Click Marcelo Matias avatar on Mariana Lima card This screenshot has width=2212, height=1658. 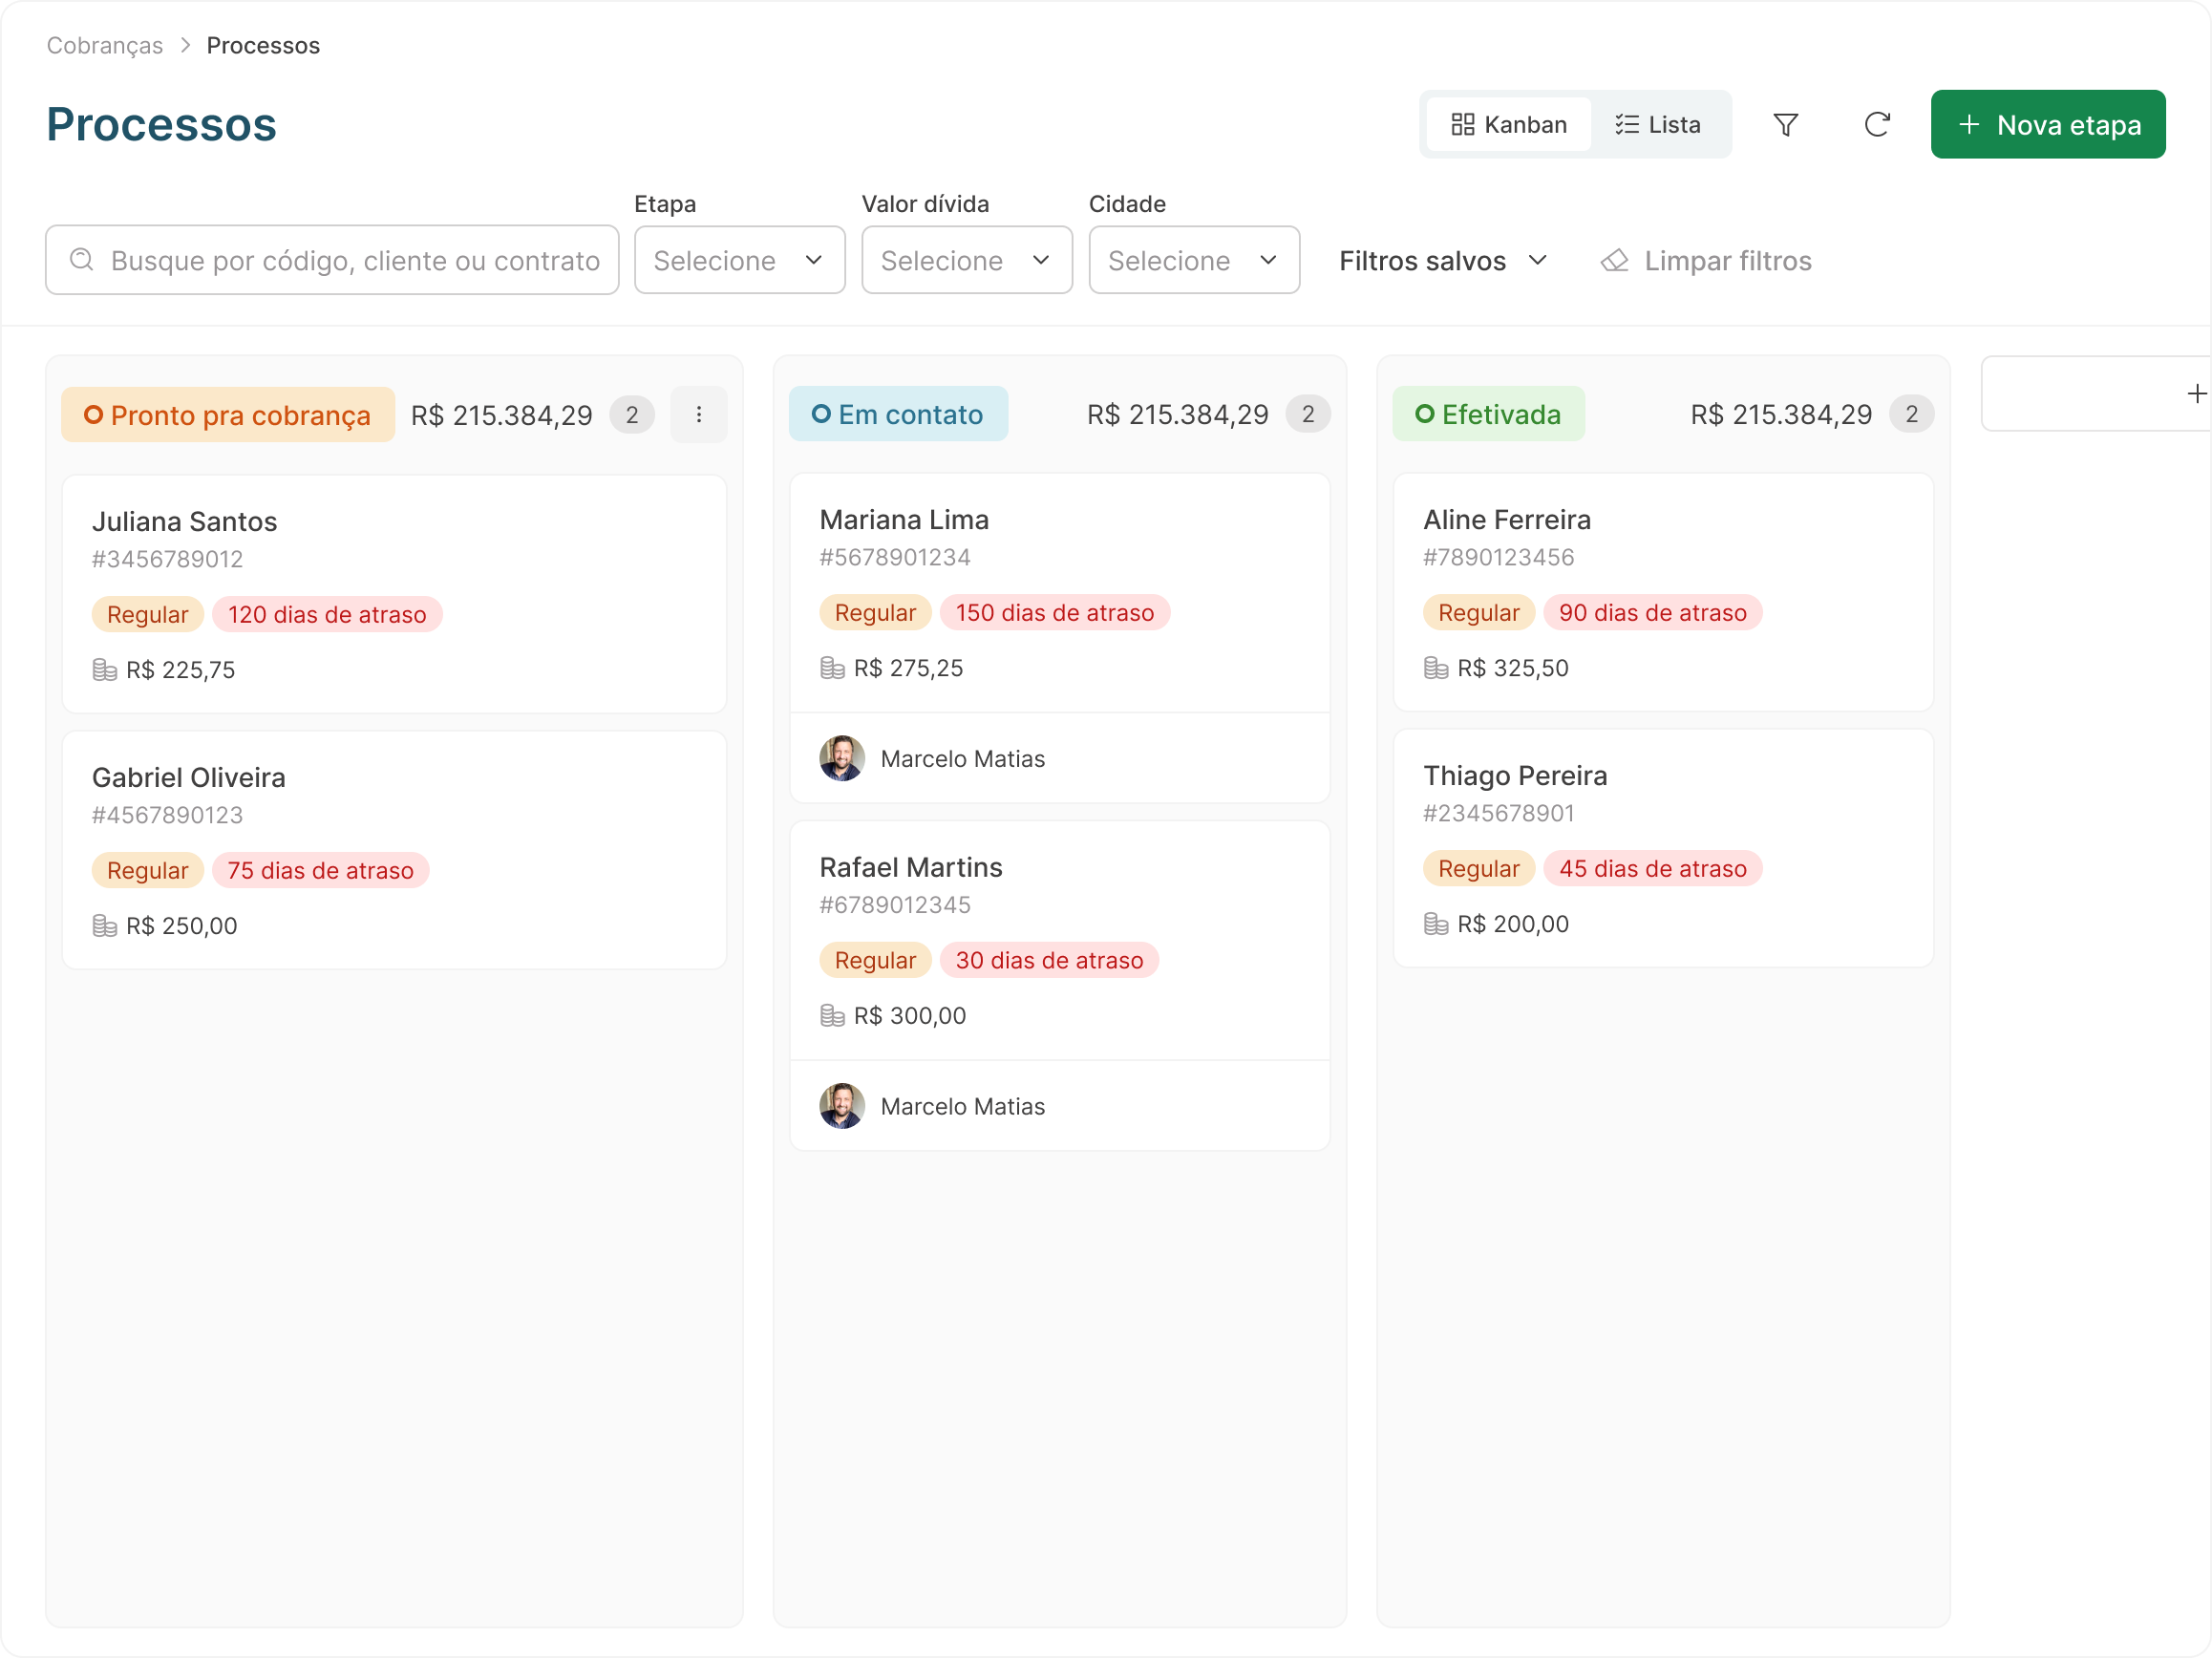click(841, 759)
